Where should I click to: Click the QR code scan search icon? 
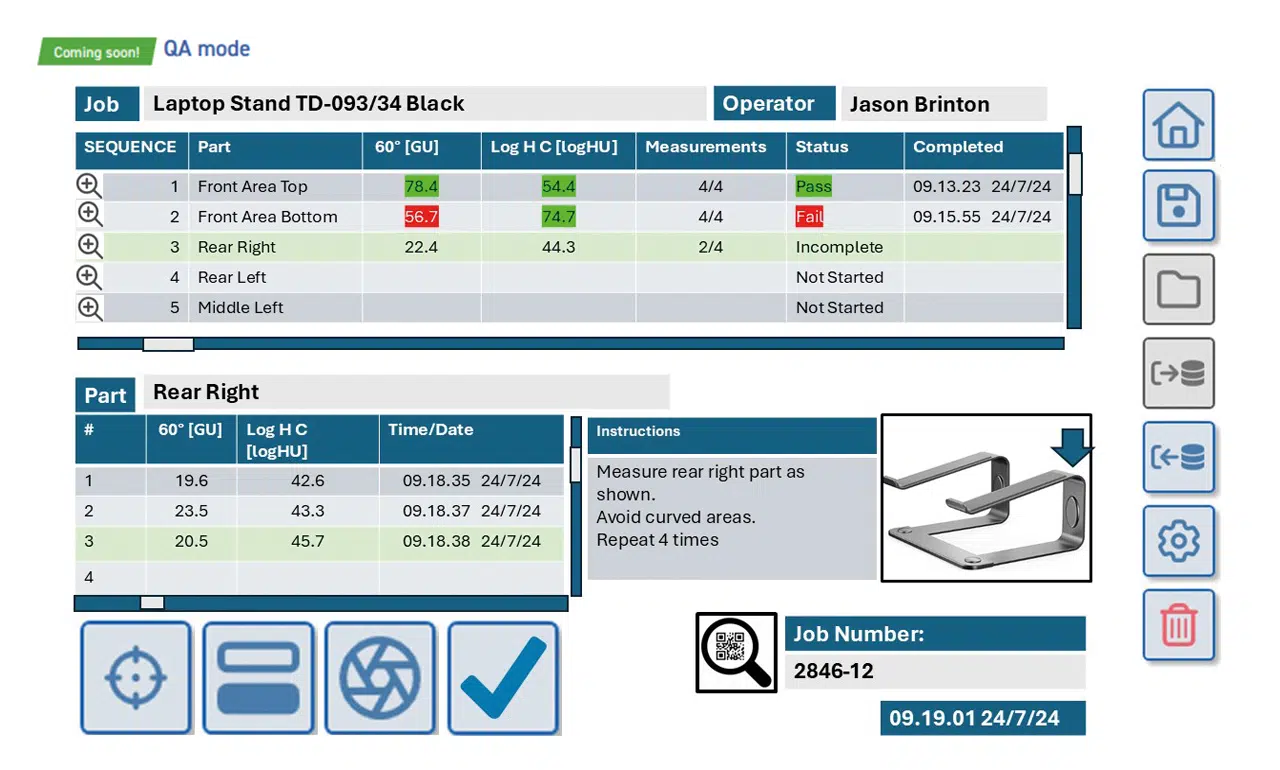736,652
